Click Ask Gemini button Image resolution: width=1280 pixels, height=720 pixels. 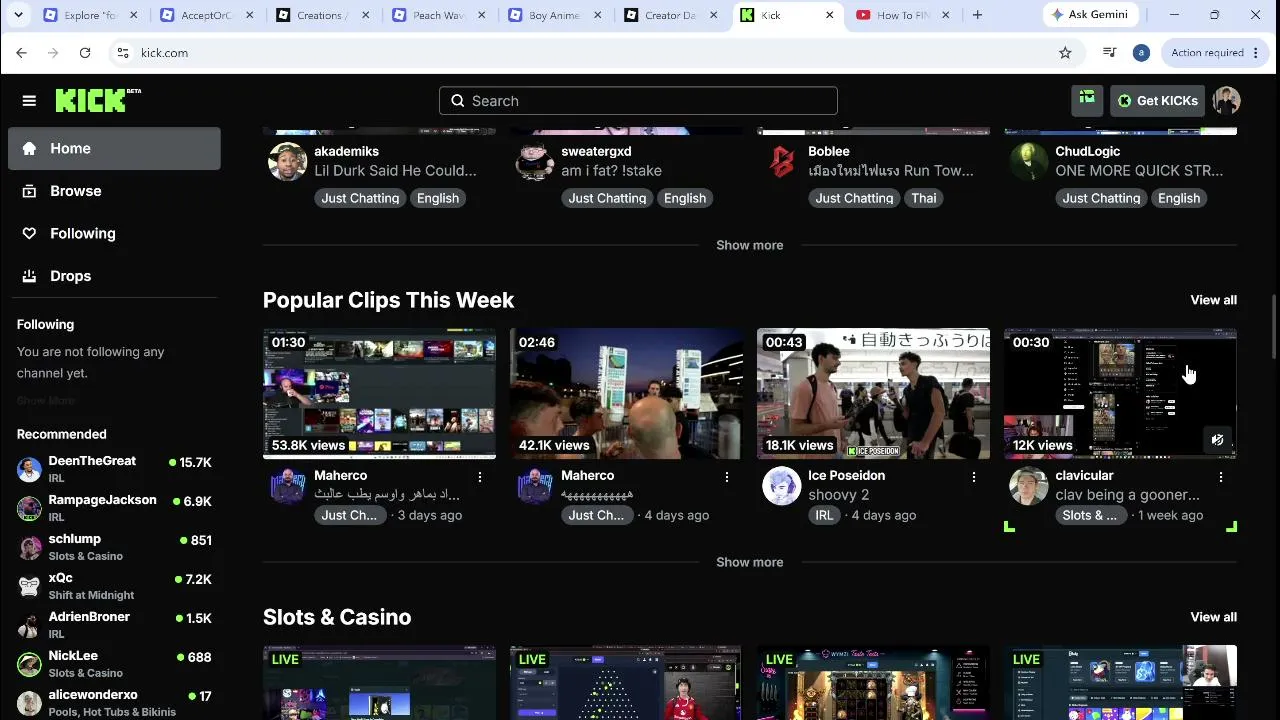(x=1089, y=15)
